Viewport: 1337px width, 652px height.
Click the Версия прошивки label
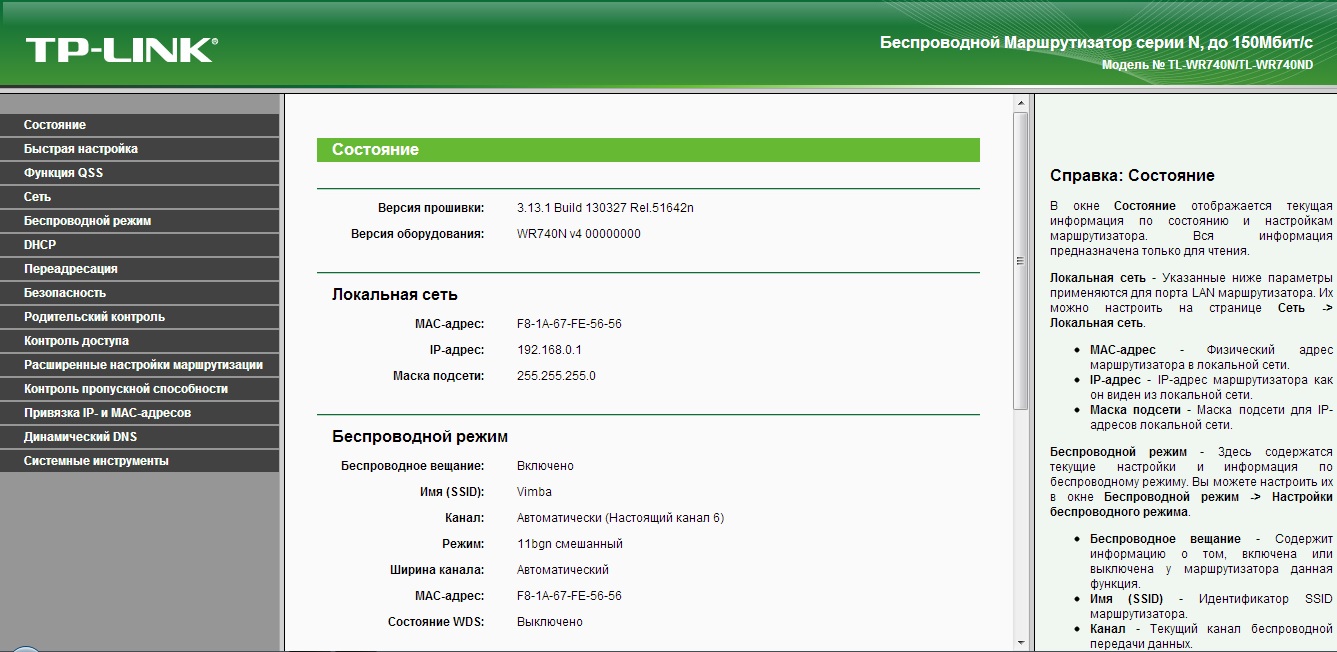click(x=431, y=208)
